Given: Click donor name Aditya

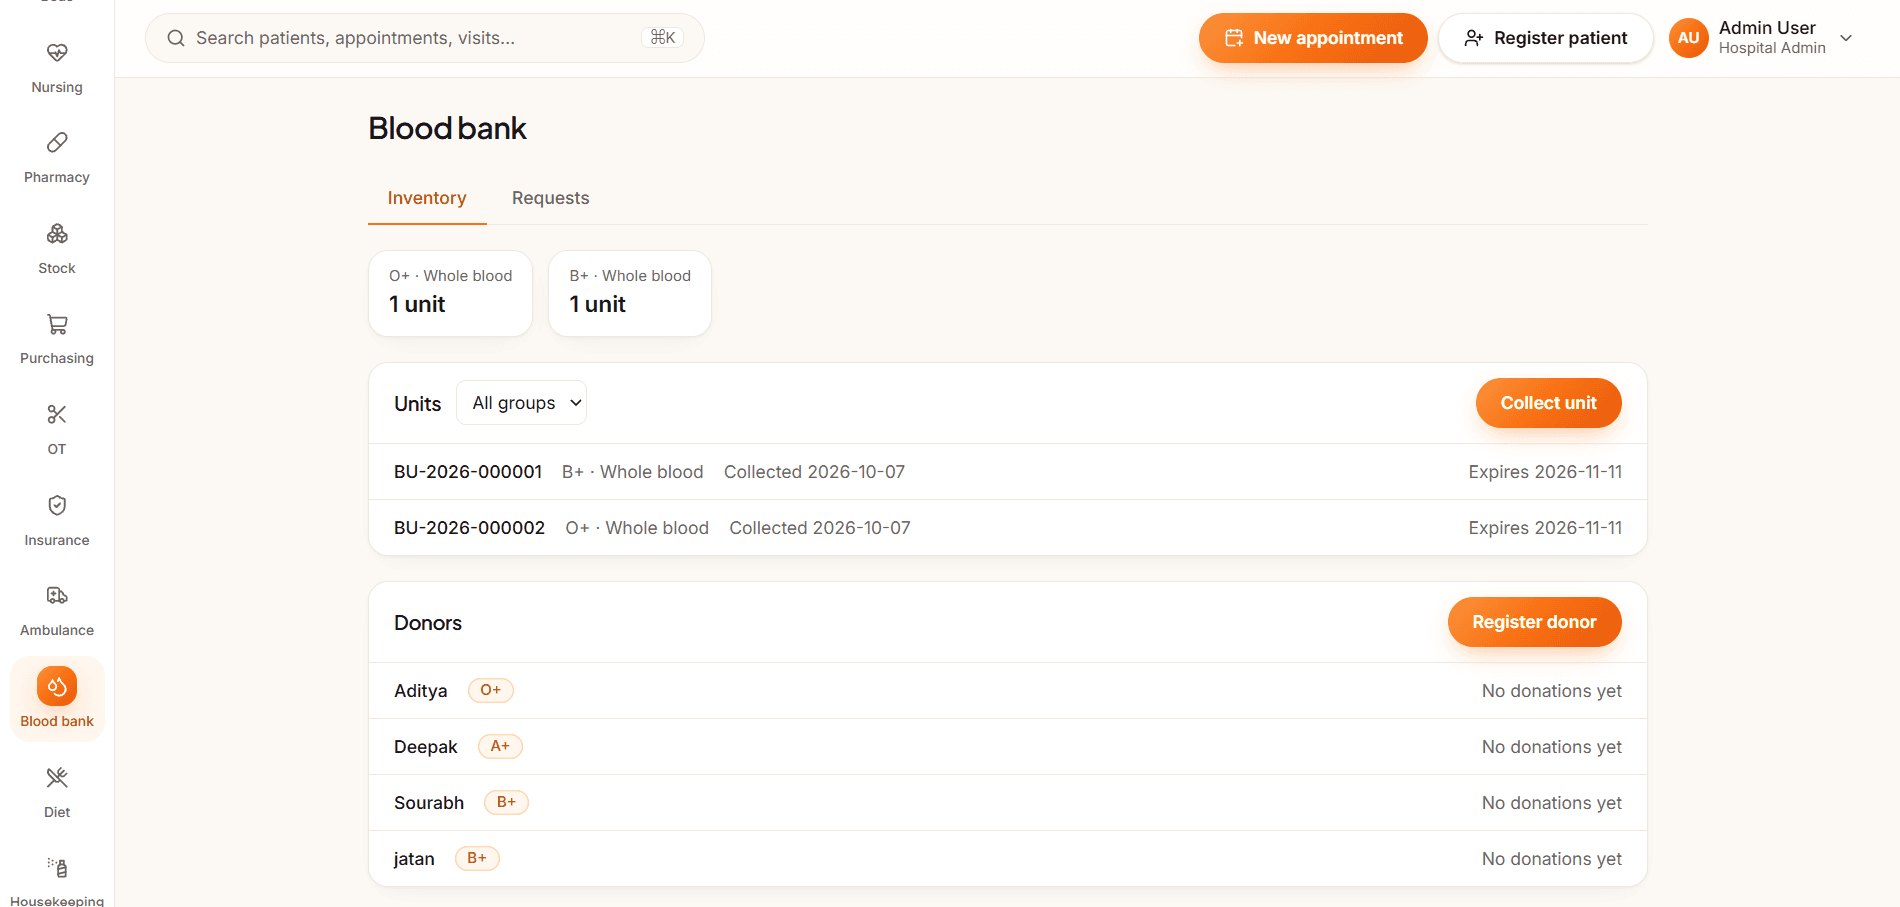Looking at the screenshot, I should [x=420, y=691].
